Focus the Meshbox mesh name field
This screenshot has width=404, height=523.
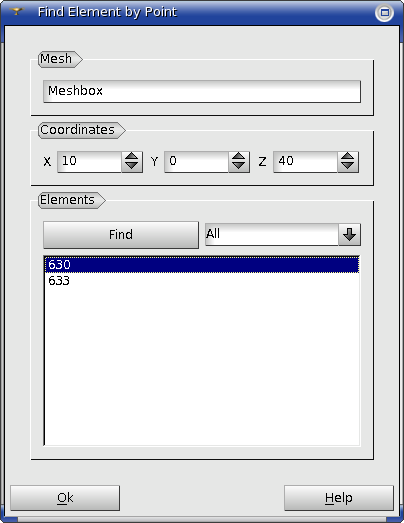click(202, 91)
